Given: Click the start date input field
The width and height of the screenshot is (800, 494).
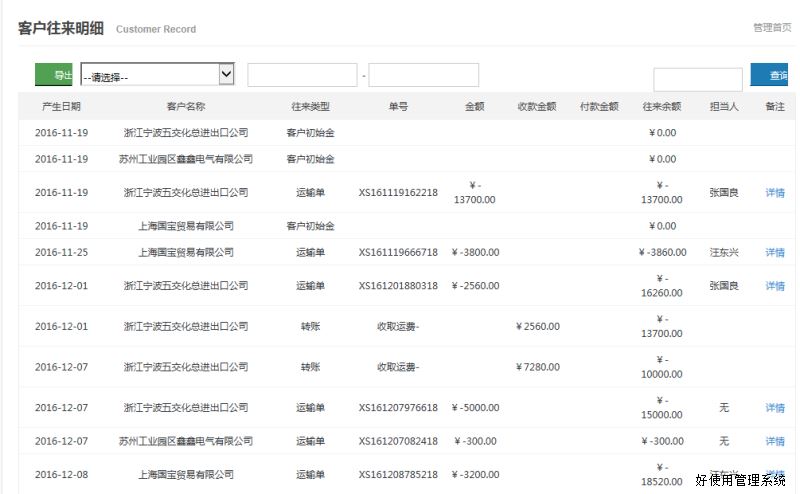Looking at the screenshot, I should pos(302,75).
